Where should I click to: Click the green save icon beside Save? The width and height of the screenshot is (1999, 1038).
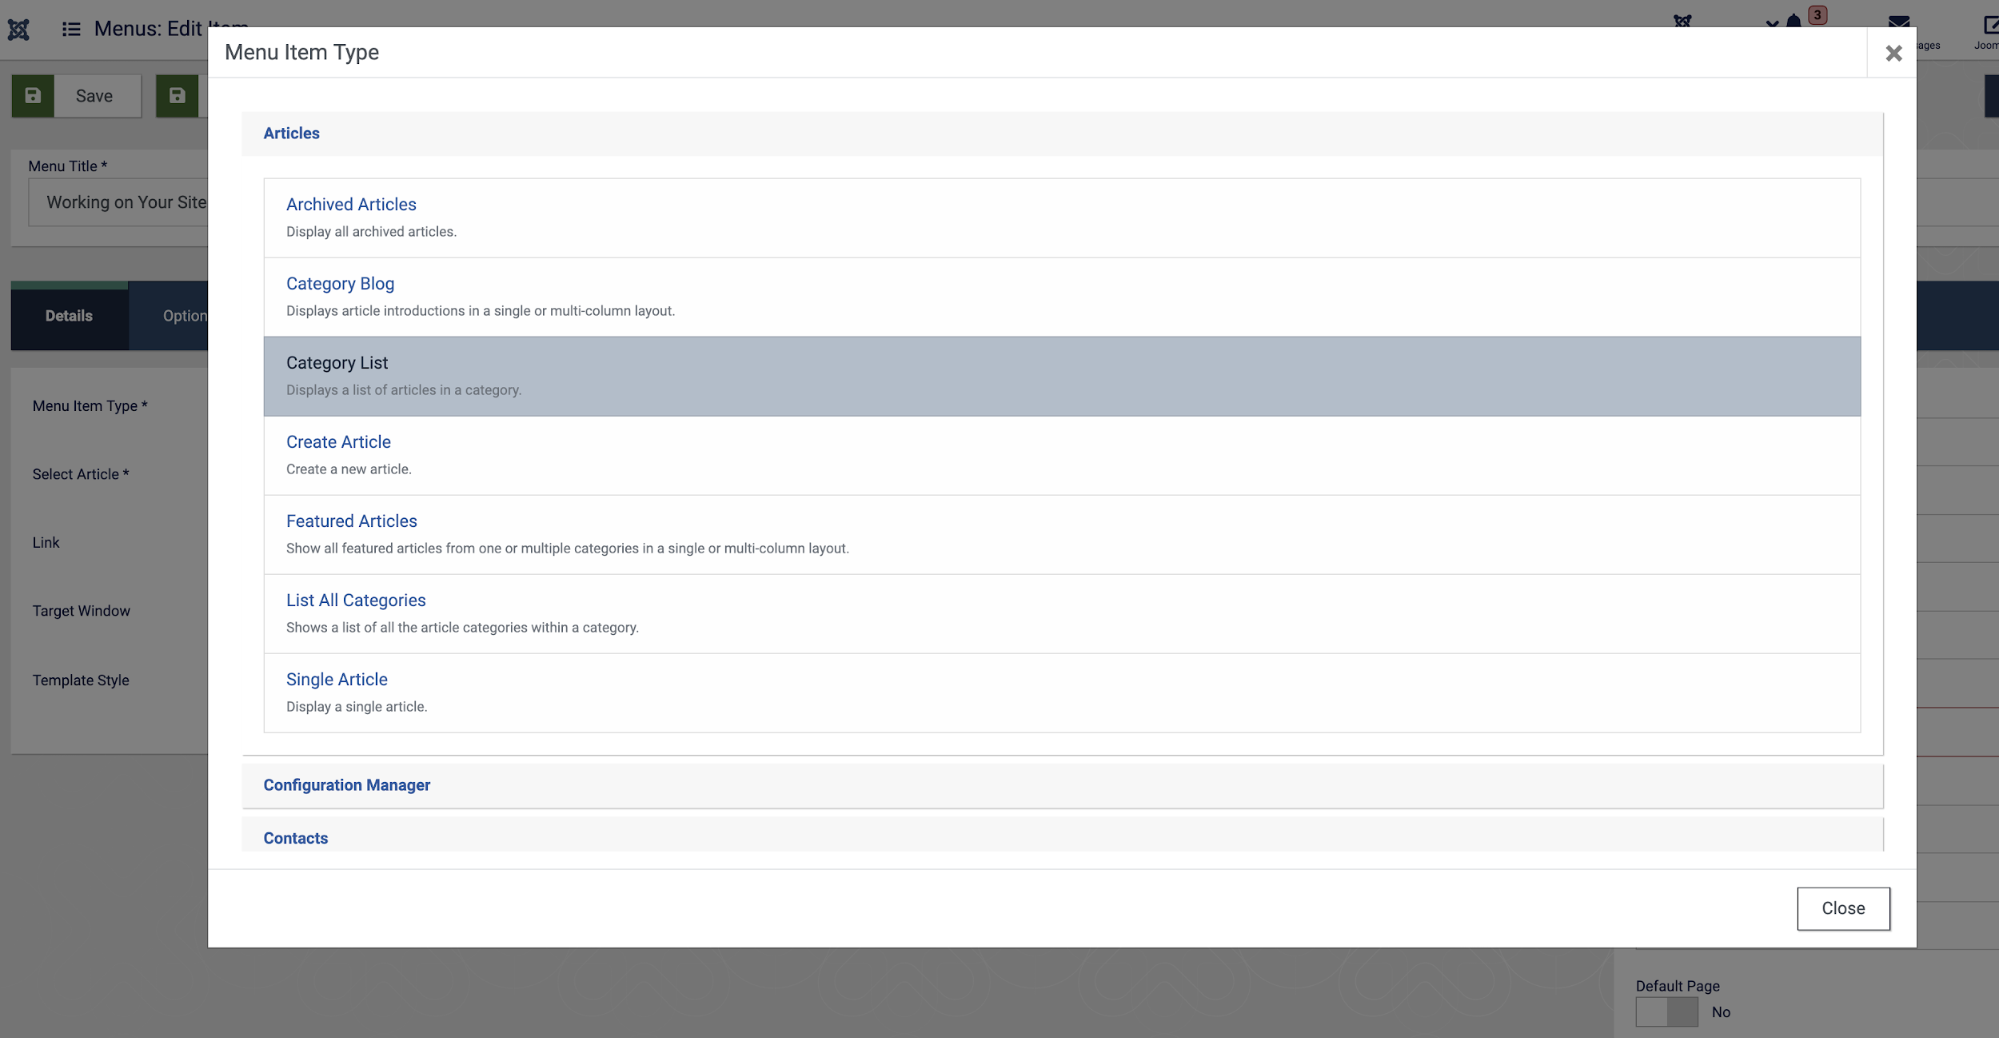coord(33,96)
